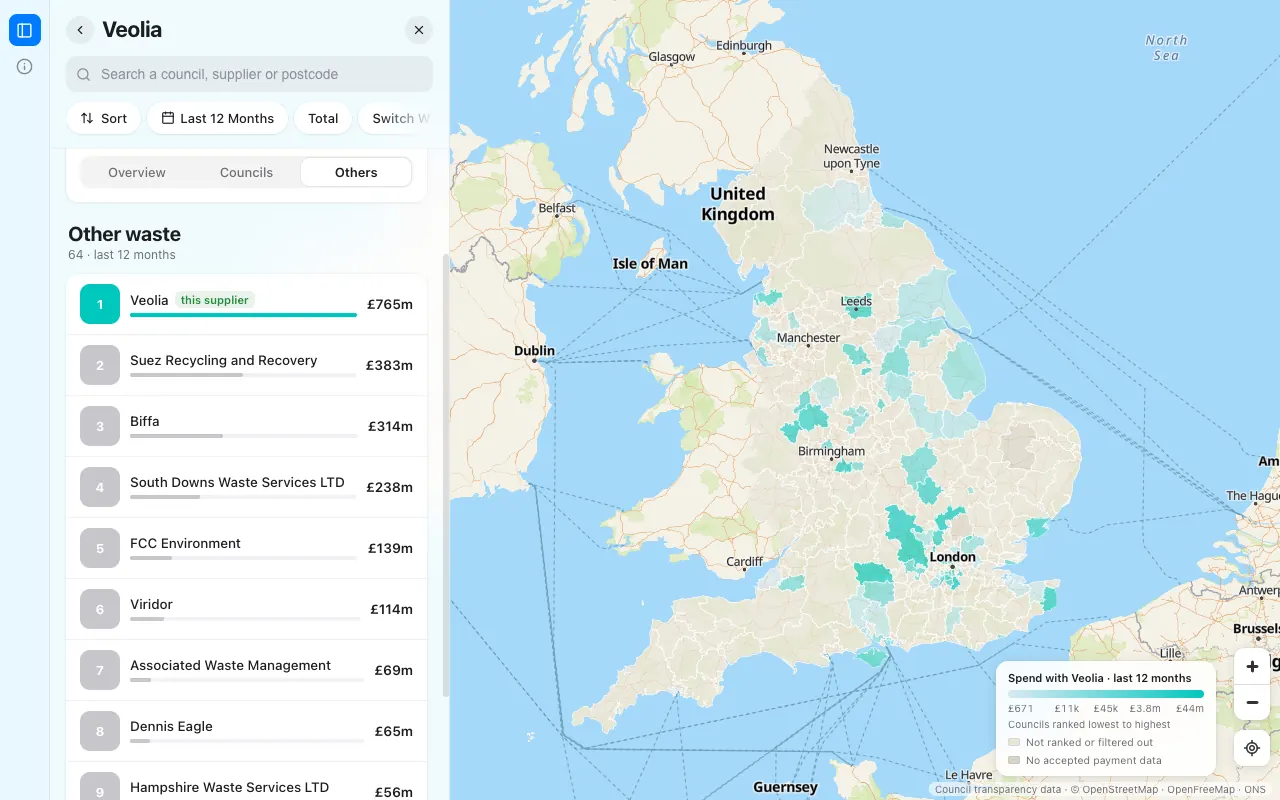Viewport: 1280px width, 800px height.
Task: Switch to the Overview tab
Action: [x=137, y=172]
